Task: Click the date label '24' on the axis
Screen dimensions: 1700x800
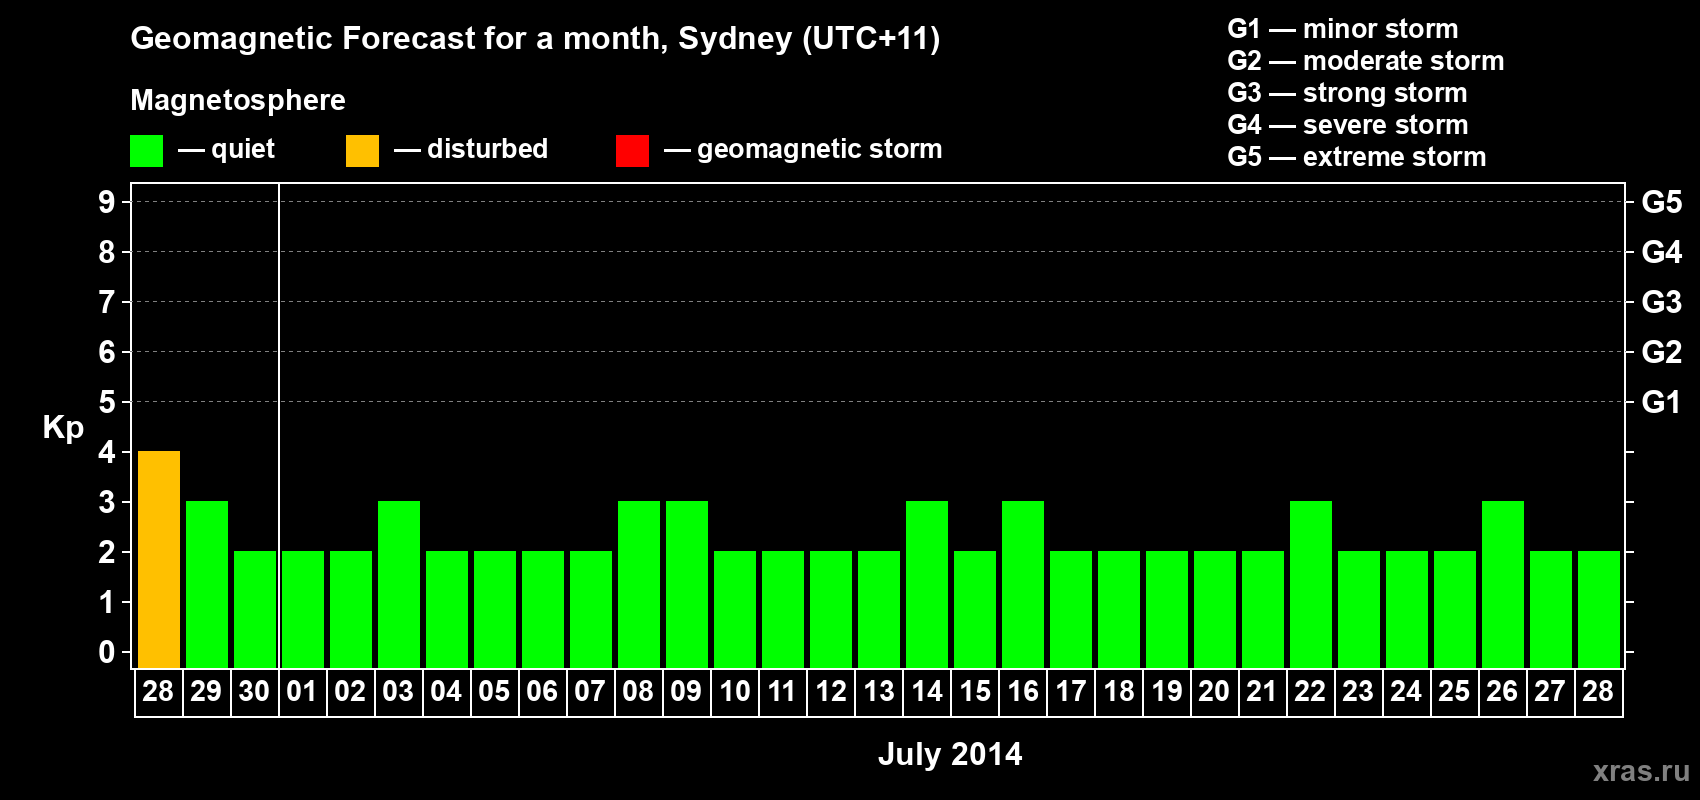Action: point(1406,691)
